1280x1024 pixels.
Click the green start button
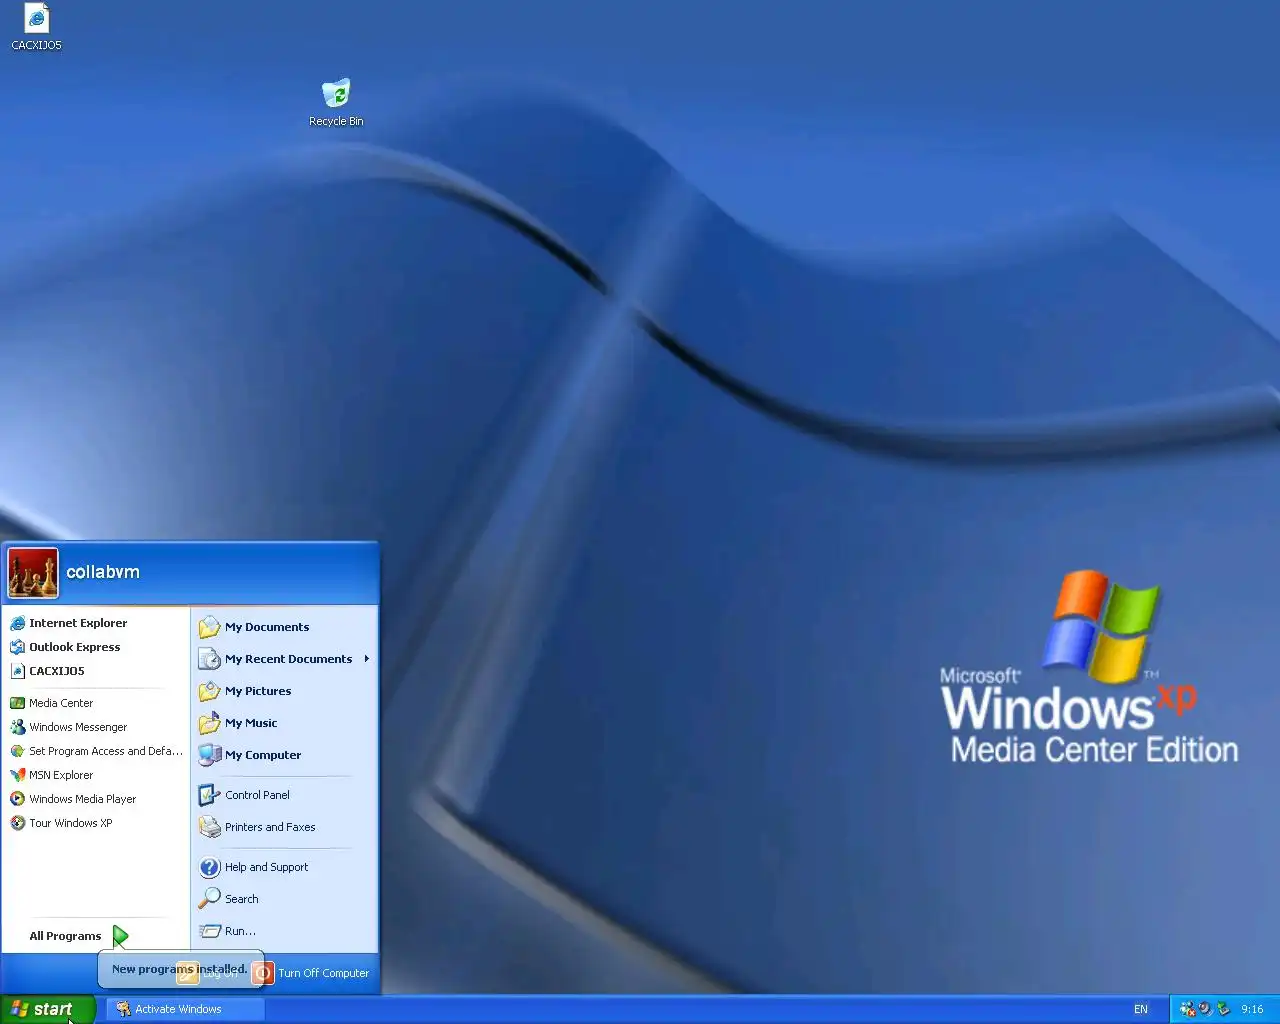pyautogui.click(x=48, y=1009)
